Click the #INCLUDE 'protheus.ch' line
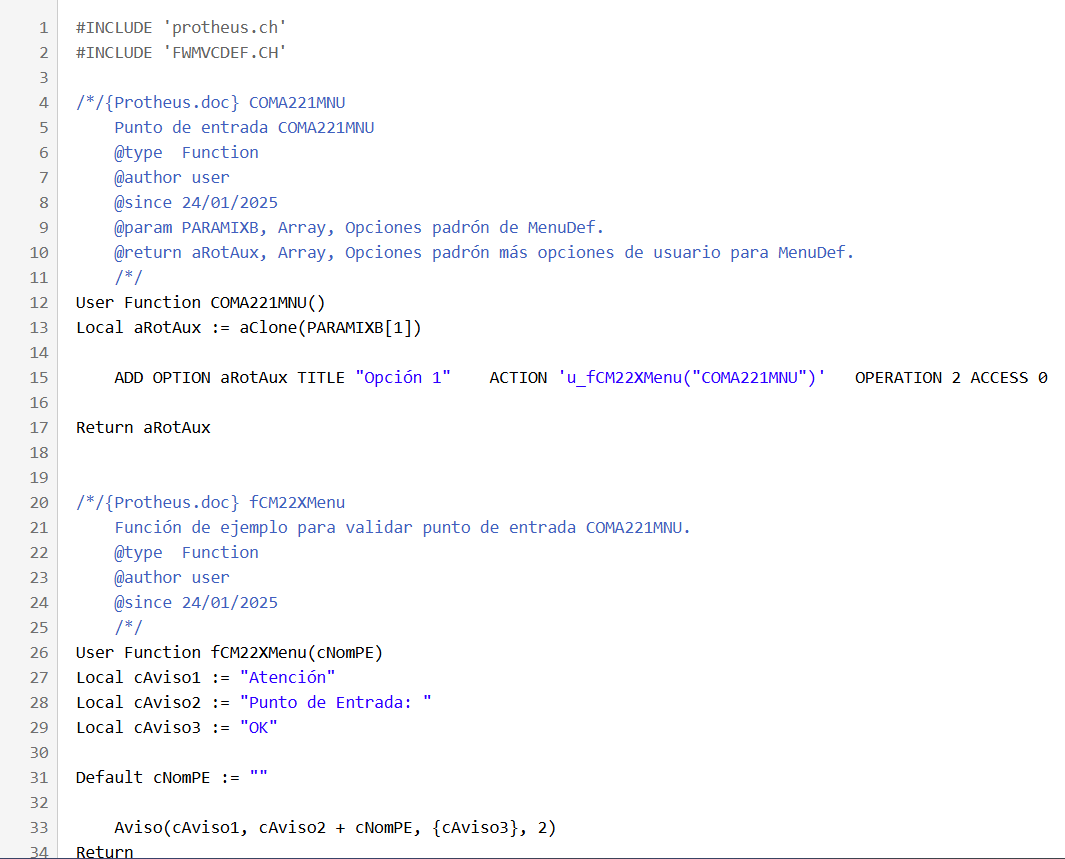Image resolution: width=1065 pixels, height=859 pixels. [181, 28]
